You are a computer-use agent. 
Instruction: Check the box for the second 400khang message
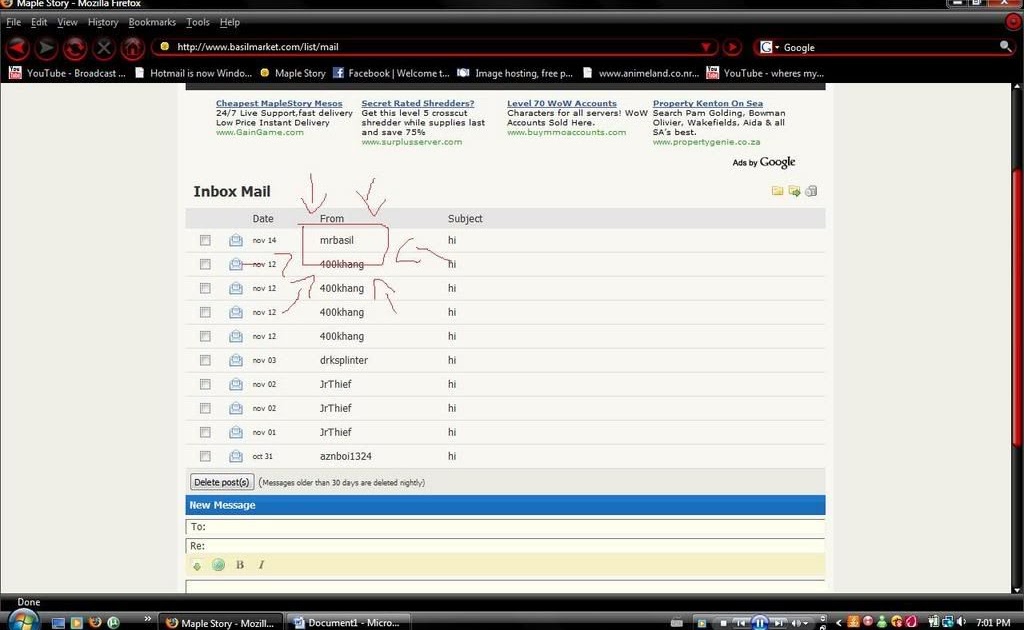(205, 289)
